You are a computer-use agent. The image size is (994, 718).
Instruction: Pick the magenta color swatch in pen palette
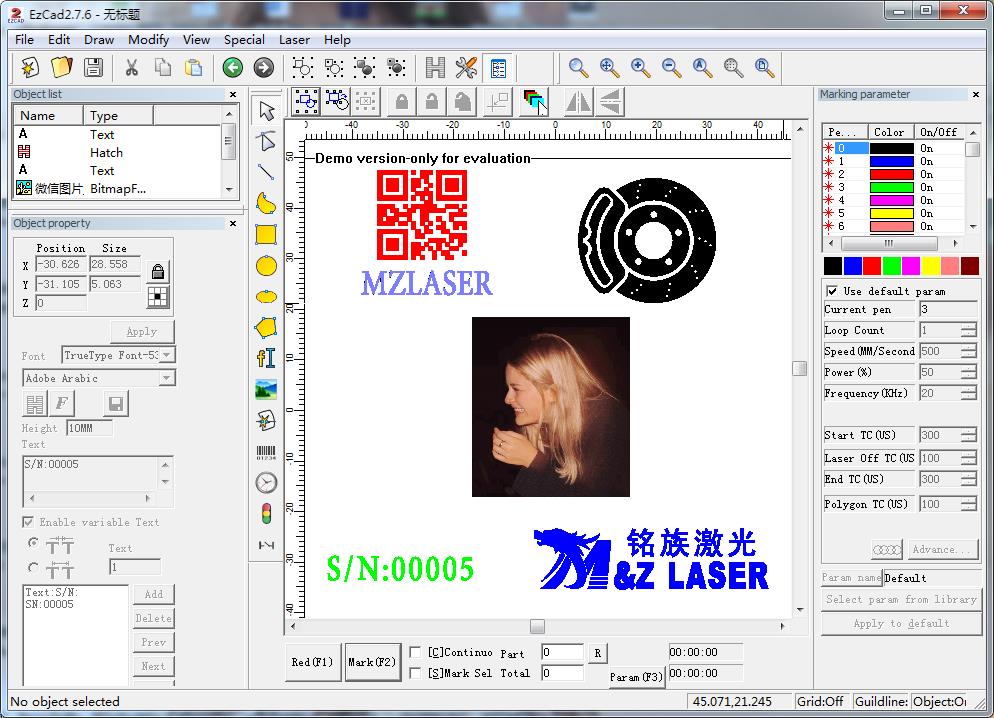coord(911,266)
